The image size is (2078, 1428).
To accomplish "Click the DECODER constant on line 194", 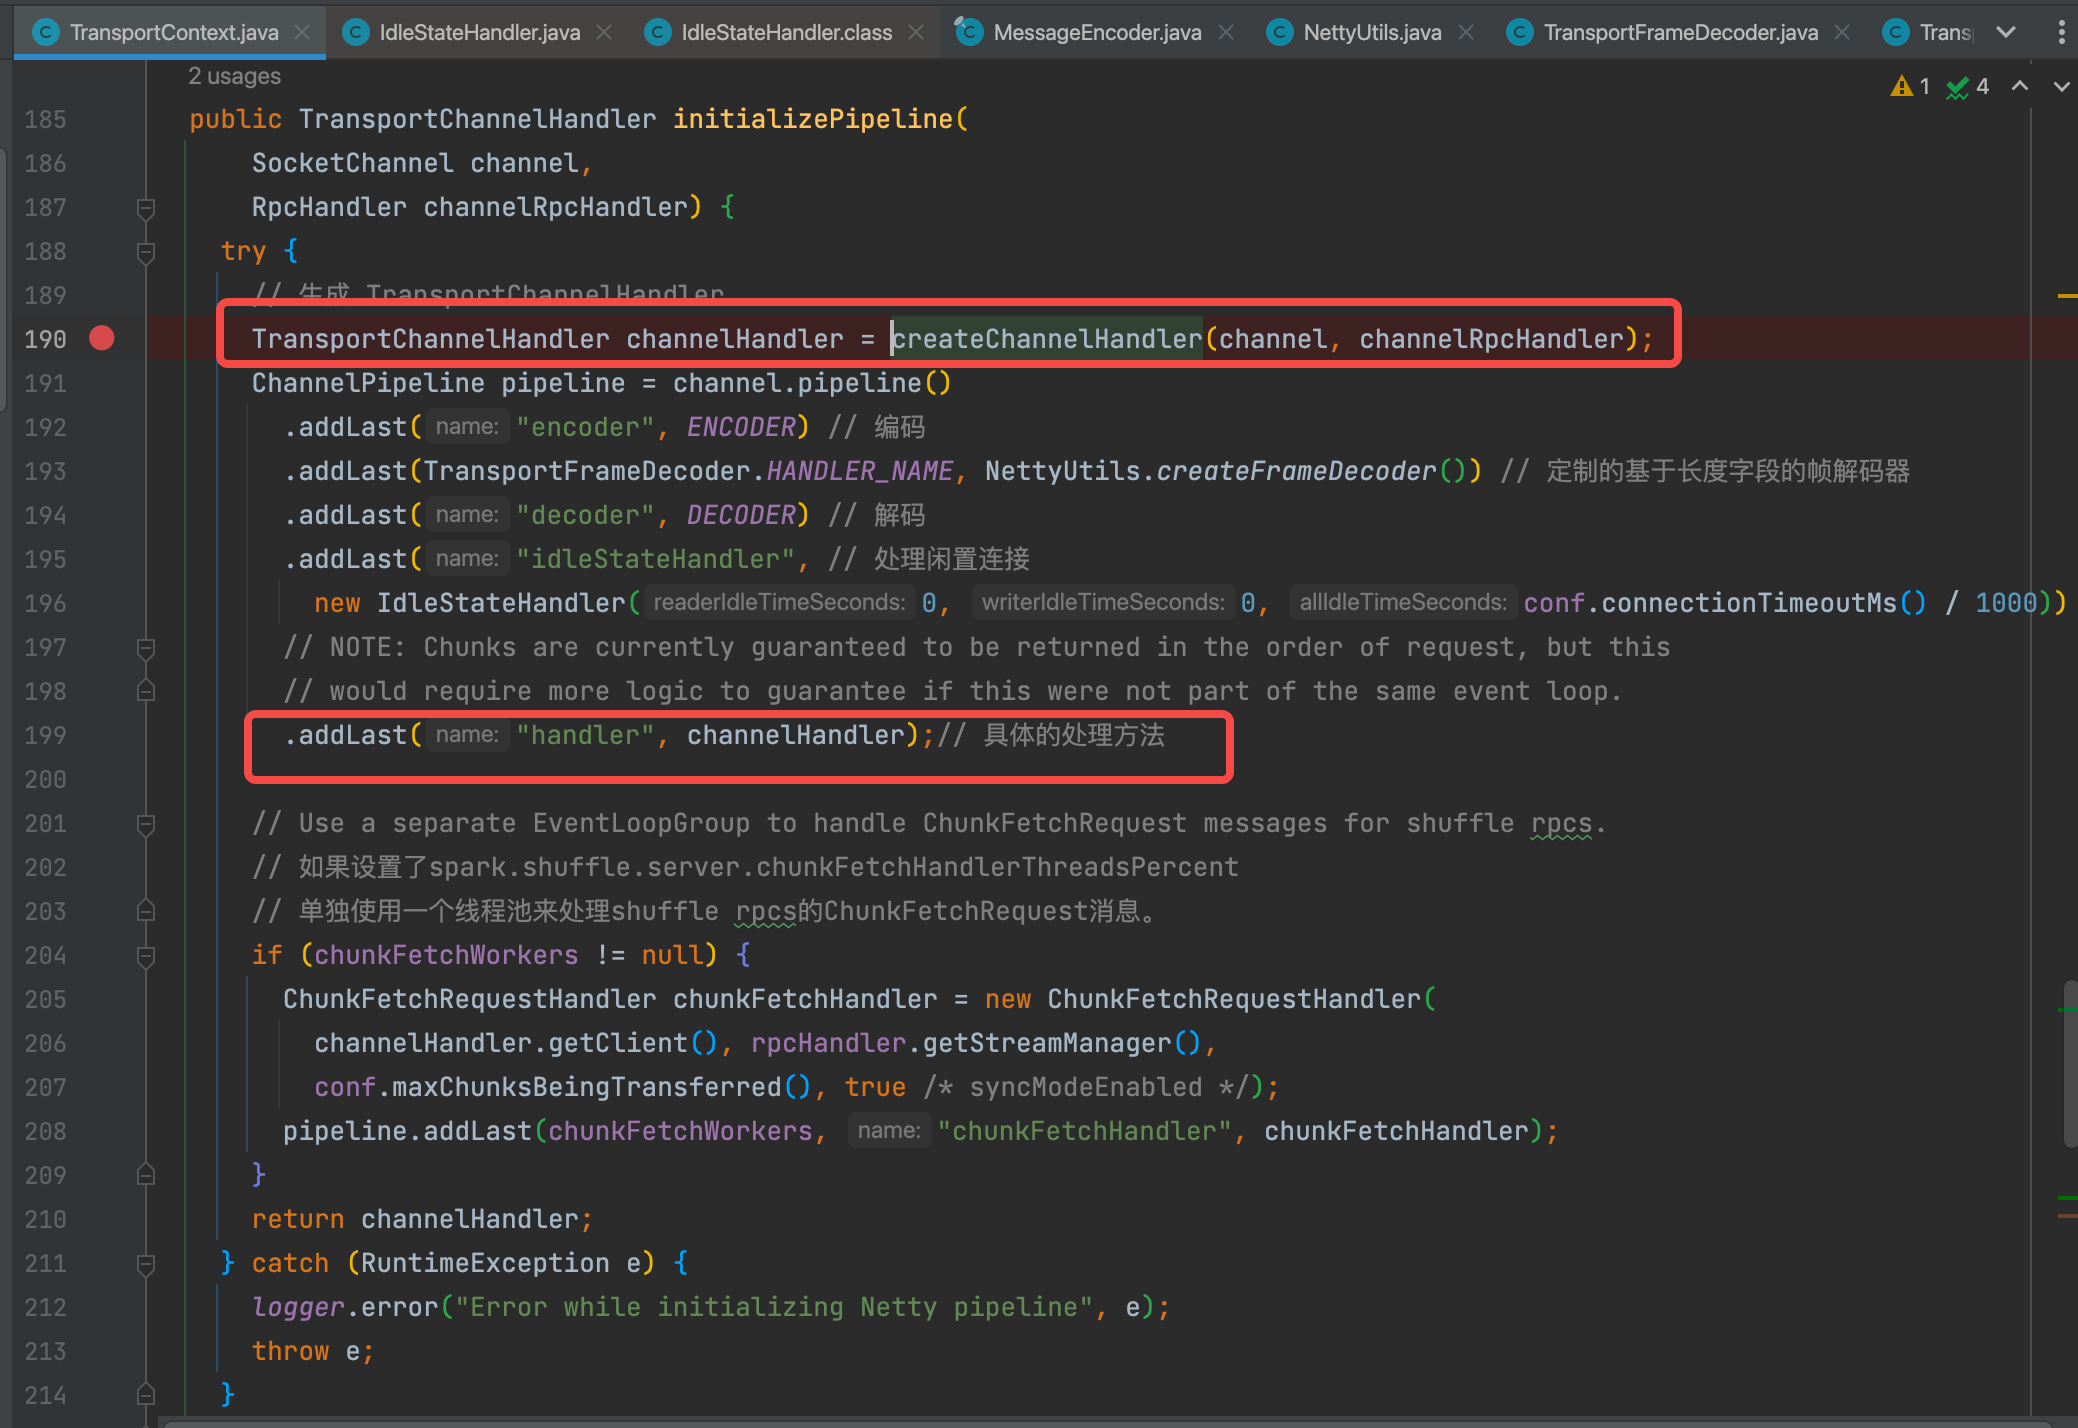I will tap(741, 515).
